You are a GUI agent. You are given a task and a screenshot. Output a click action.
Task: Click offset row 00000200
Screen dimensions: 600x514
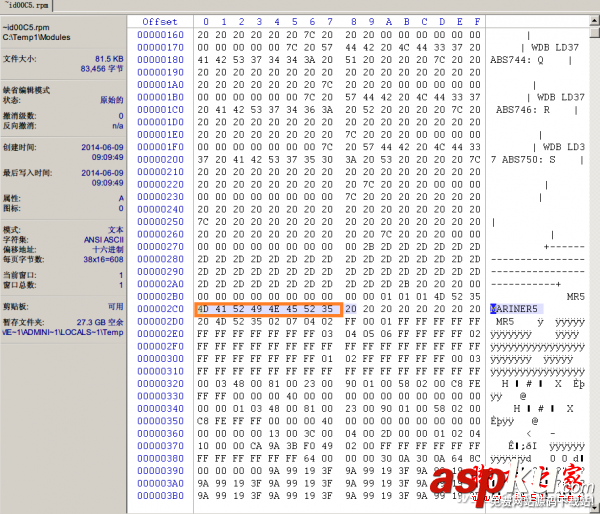coord(160,159)
